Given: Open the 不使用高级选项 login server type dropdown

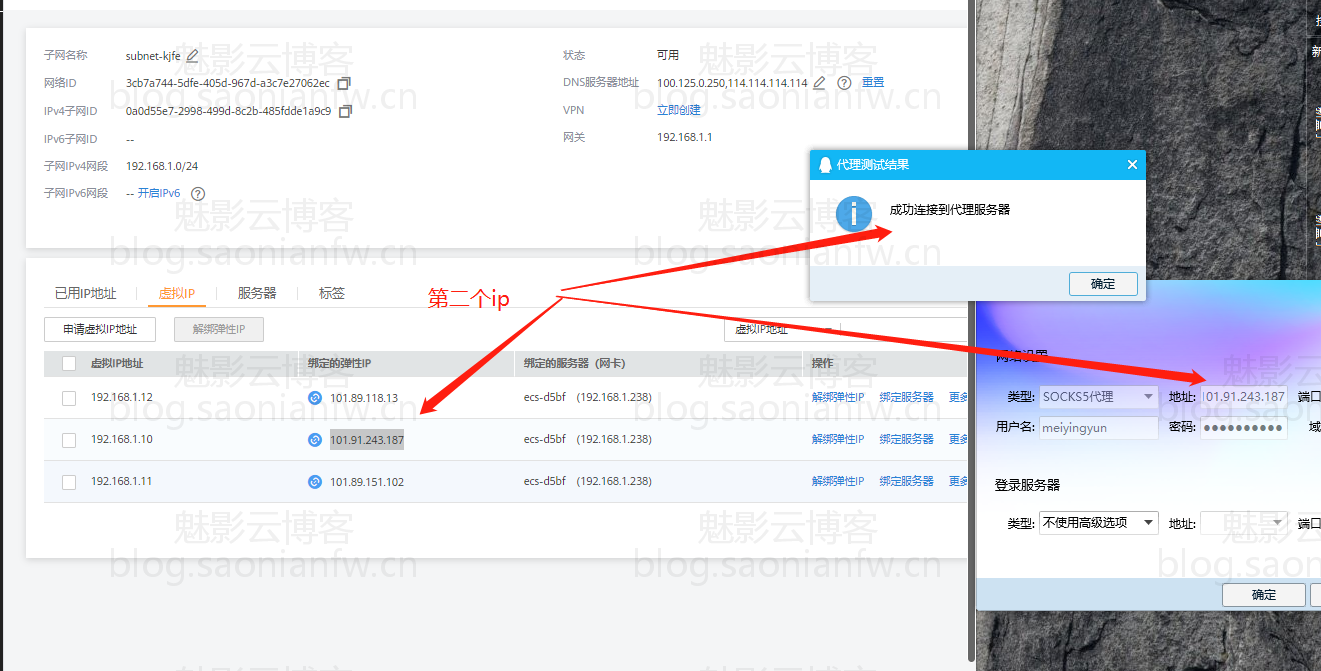Looking at the screenshot, I should 1099,523.
